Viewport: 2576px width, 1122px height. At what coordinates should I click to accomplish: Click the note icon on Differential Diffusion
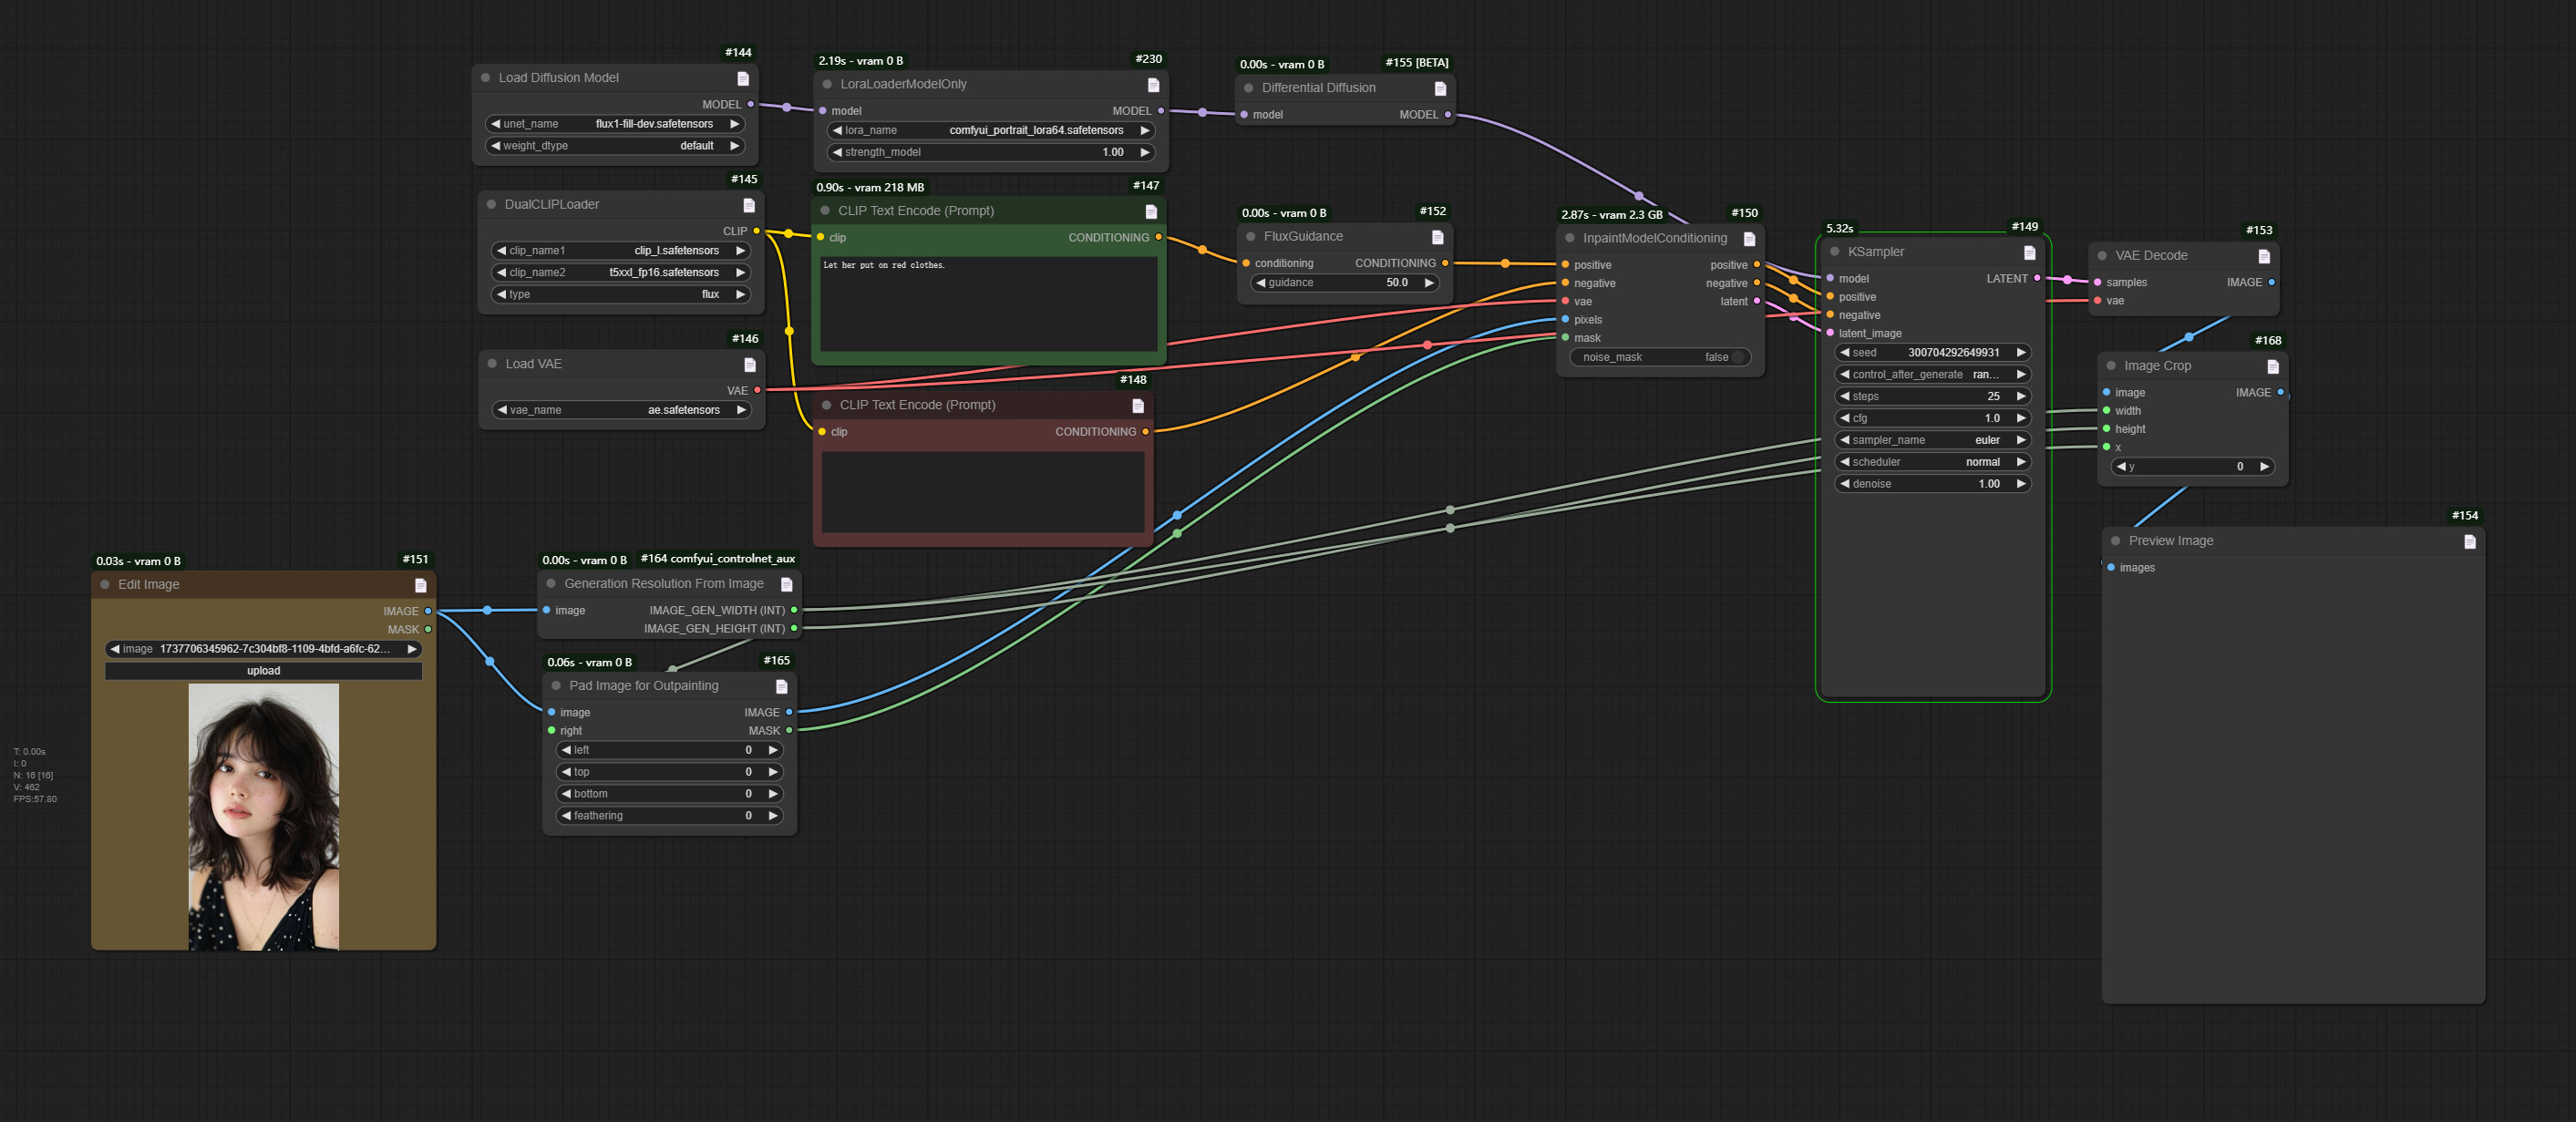[x=1441, y=88]
